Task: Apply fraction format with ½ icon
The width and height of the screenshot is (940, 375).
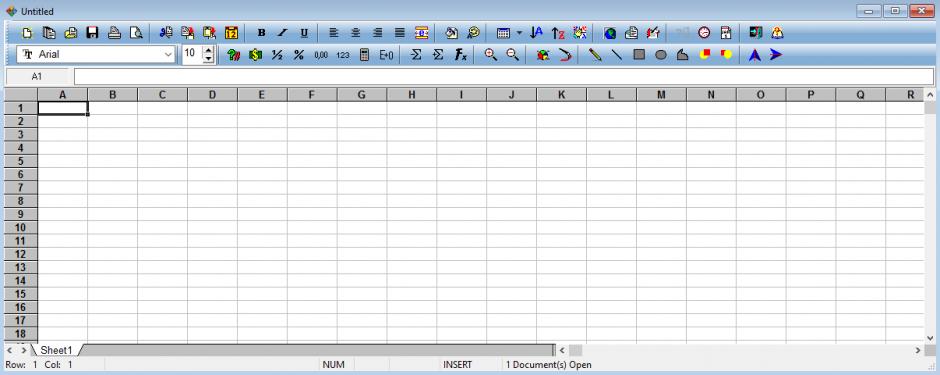Action: pos(277,55)
